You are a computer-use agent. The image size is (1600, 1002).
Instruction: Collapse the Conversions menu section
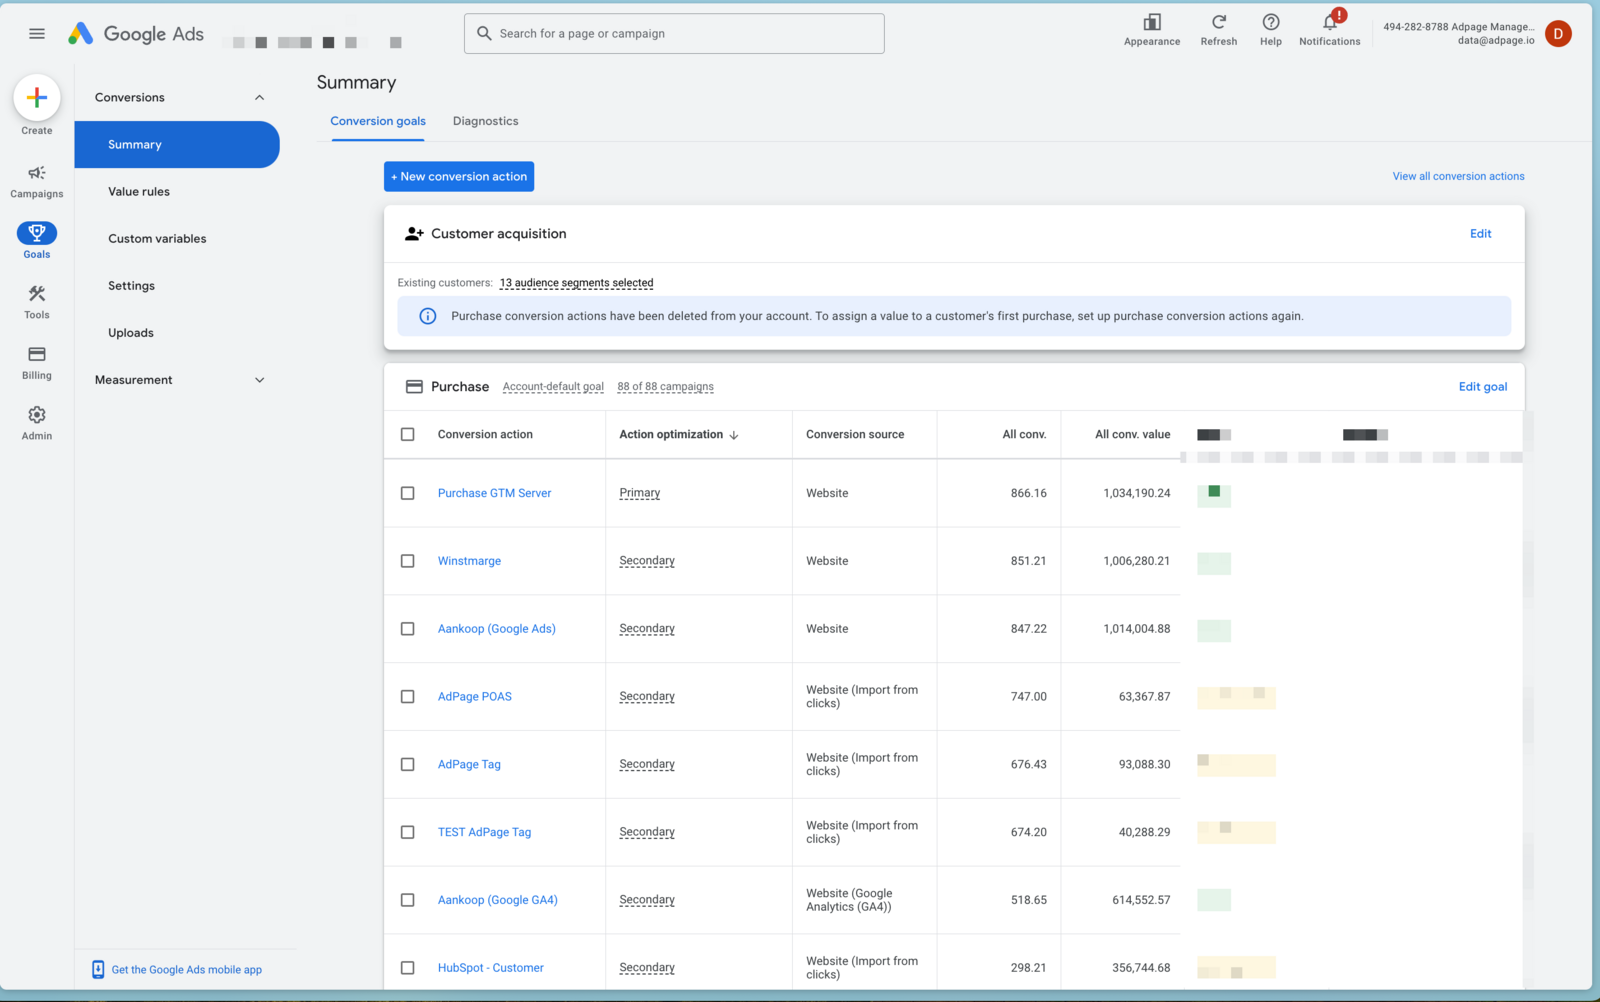point(259,98)
